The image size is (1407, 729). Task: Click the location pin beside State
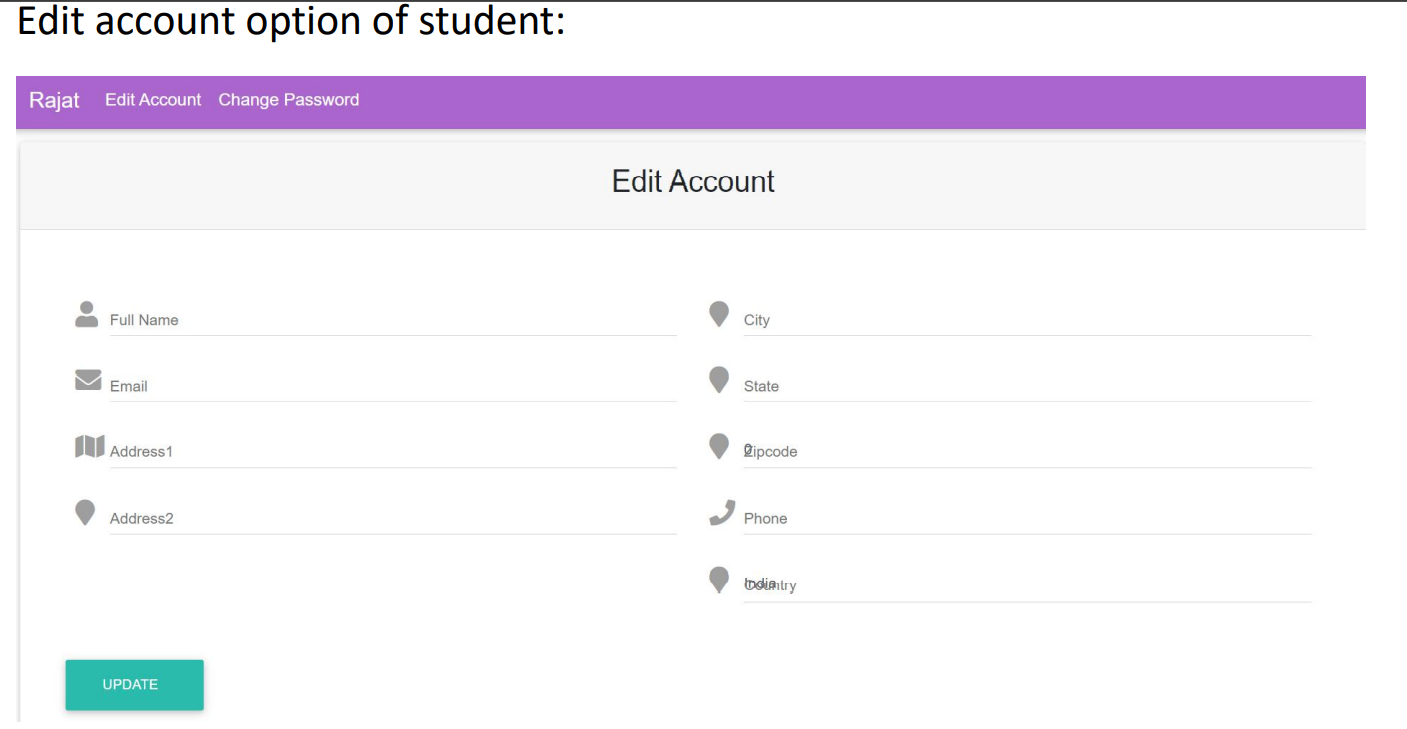[x=719, y=379]
